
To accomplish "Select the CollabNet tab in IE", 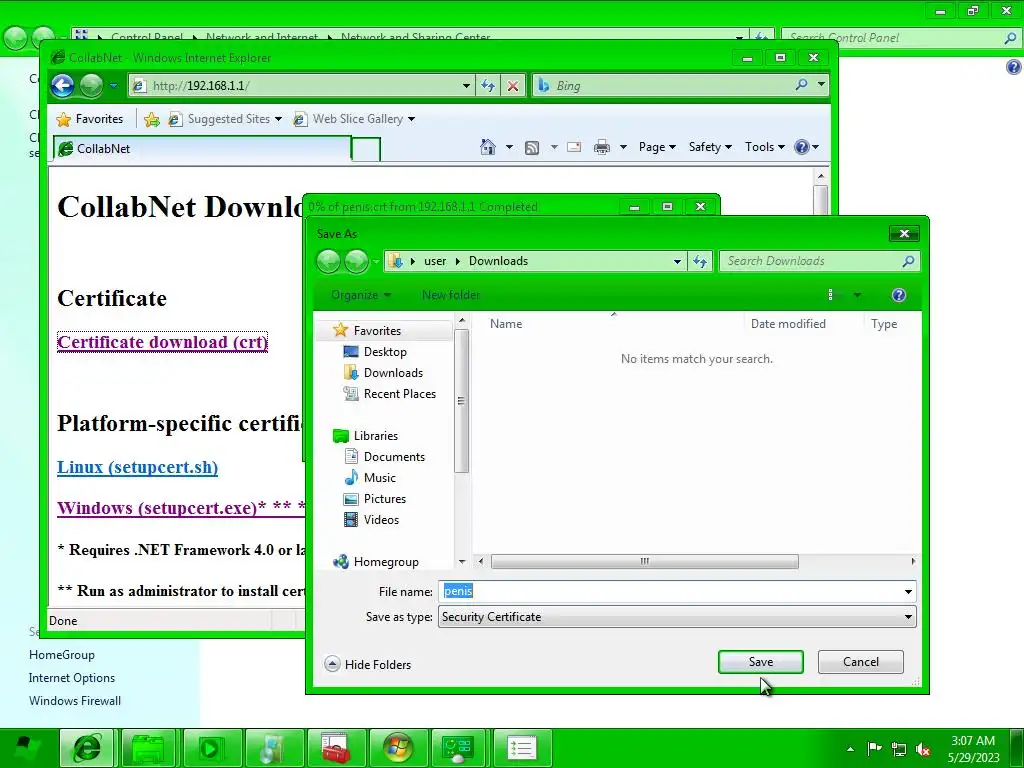I will [202, 148].
